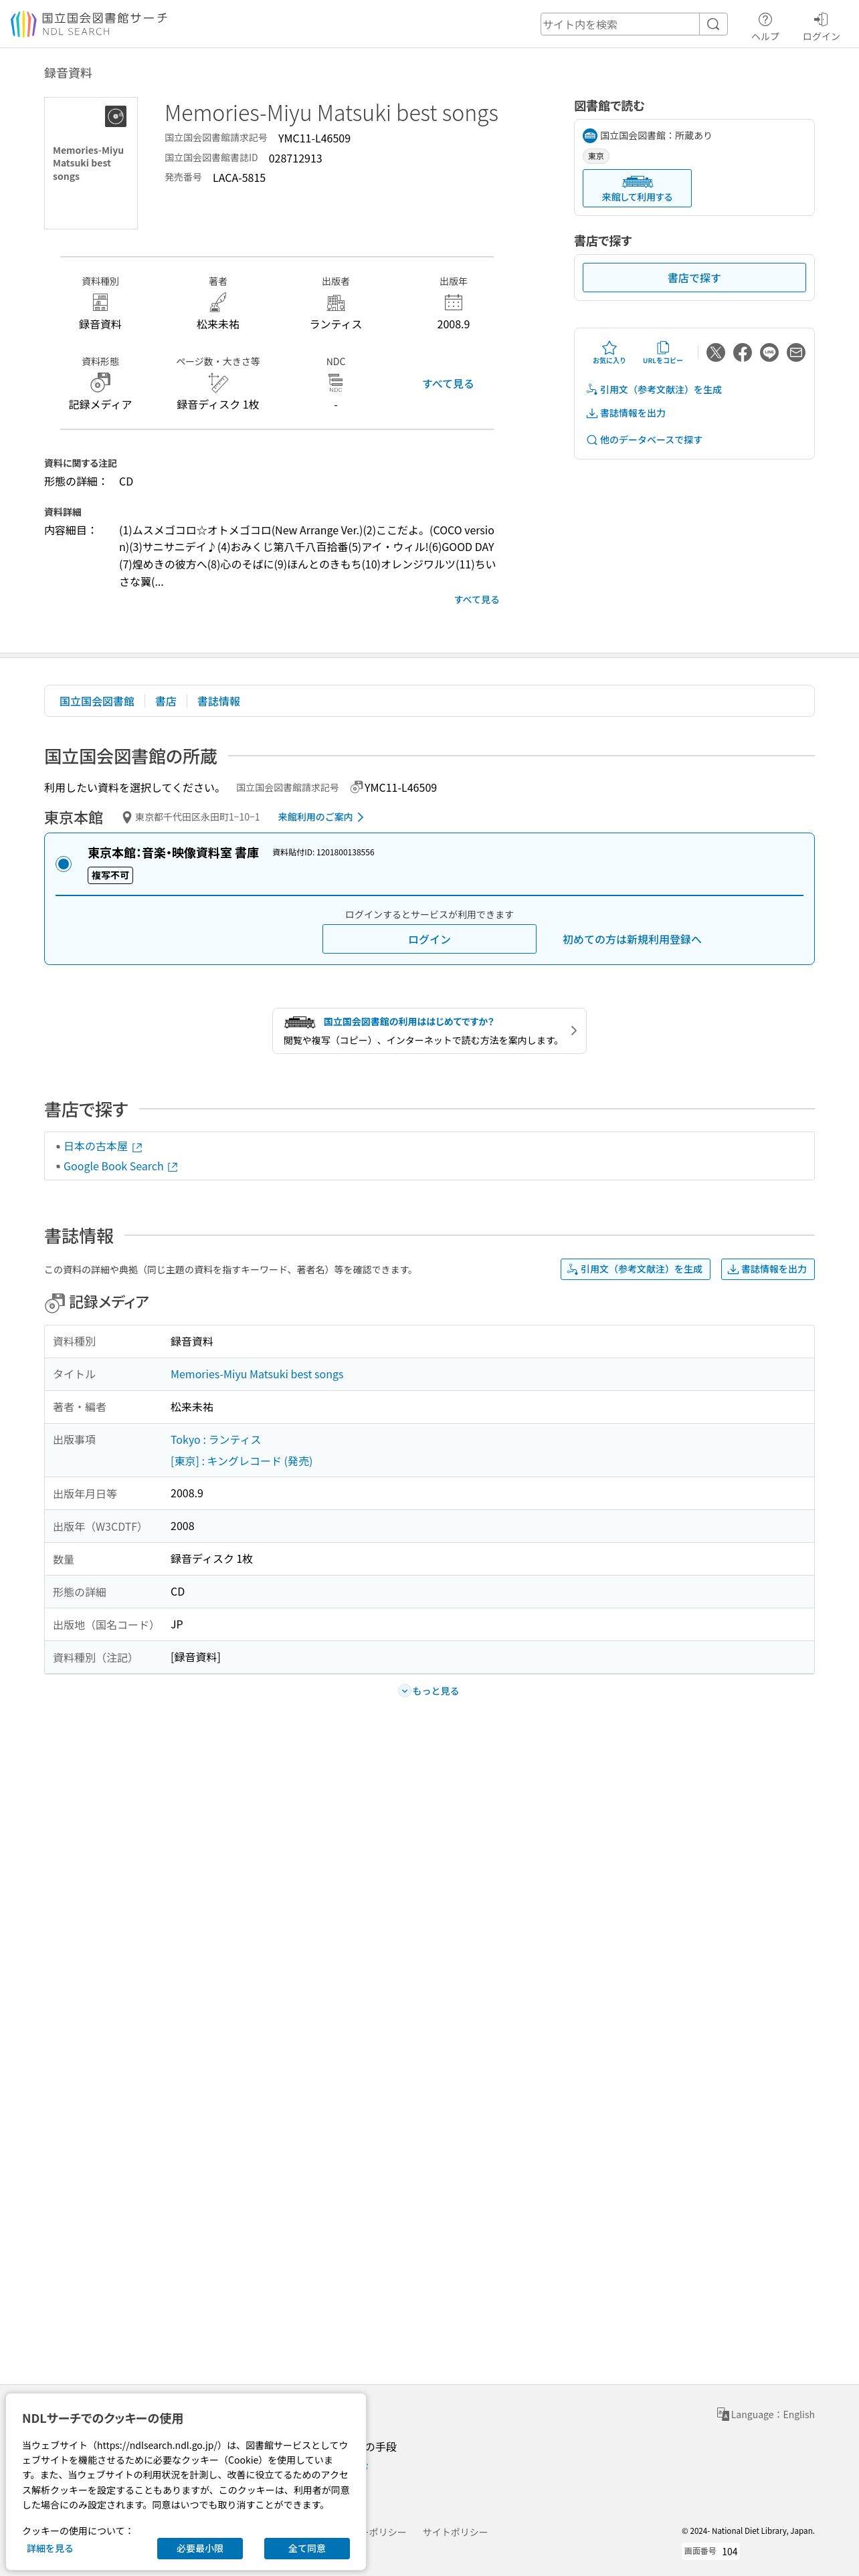The width and height of the screenshot is (859, 2576).
Task: Click the cover thumbnail disc icon
Action: (116, 117)
